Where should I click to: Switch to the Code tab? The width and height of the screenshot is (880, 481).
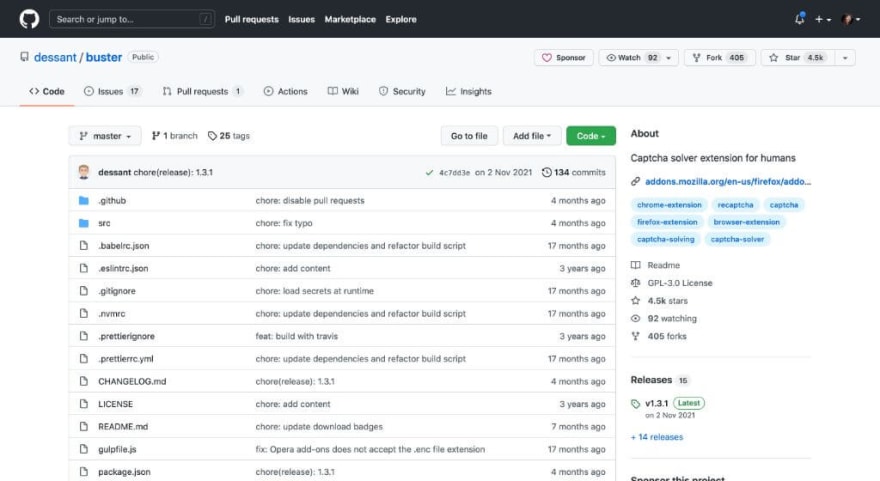tap(47, 91)
